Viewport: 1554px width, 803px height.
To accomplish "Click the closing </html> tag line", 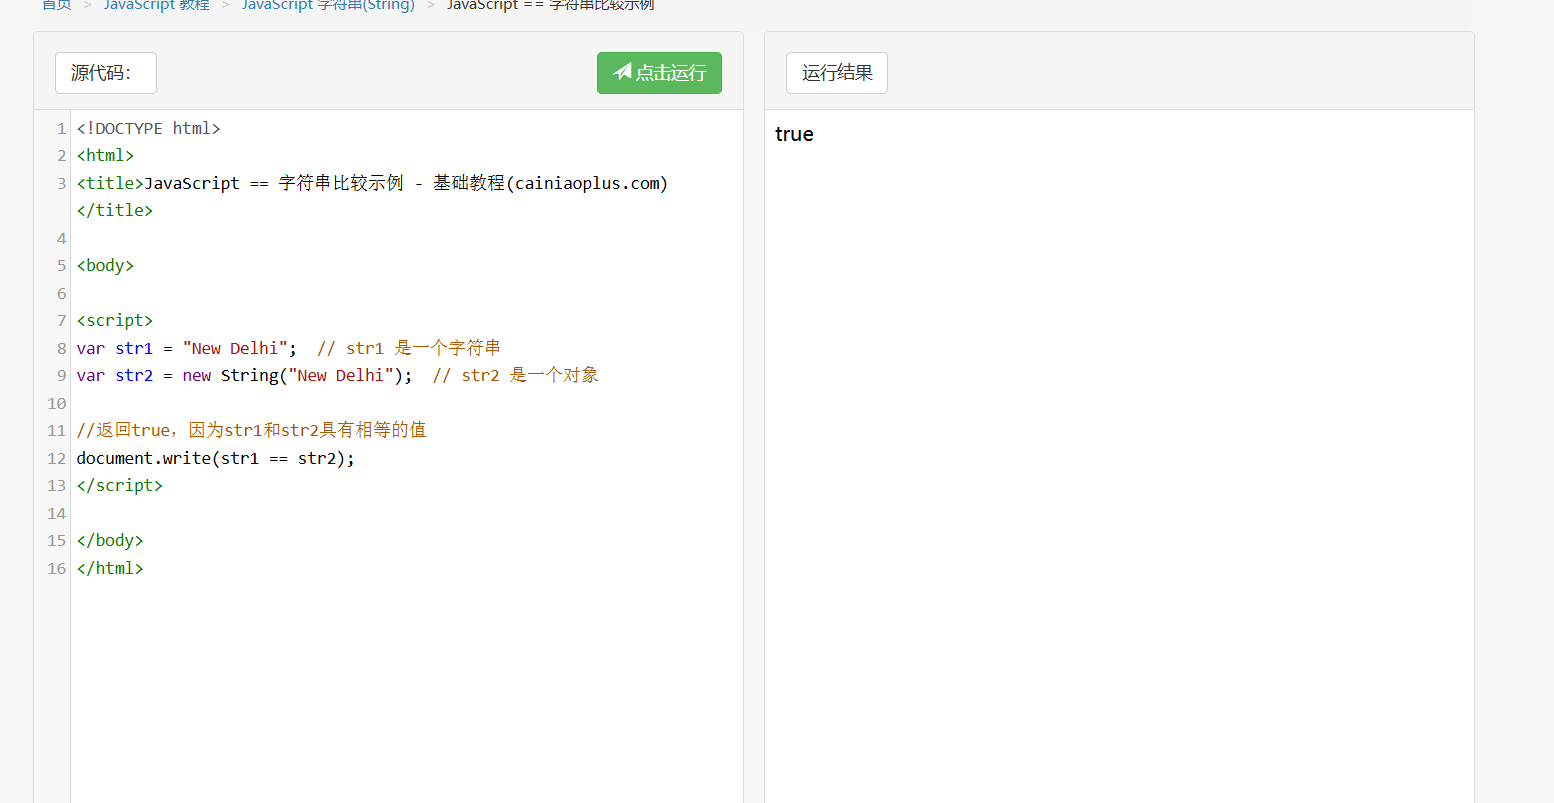I will click(x=110, y=568).
